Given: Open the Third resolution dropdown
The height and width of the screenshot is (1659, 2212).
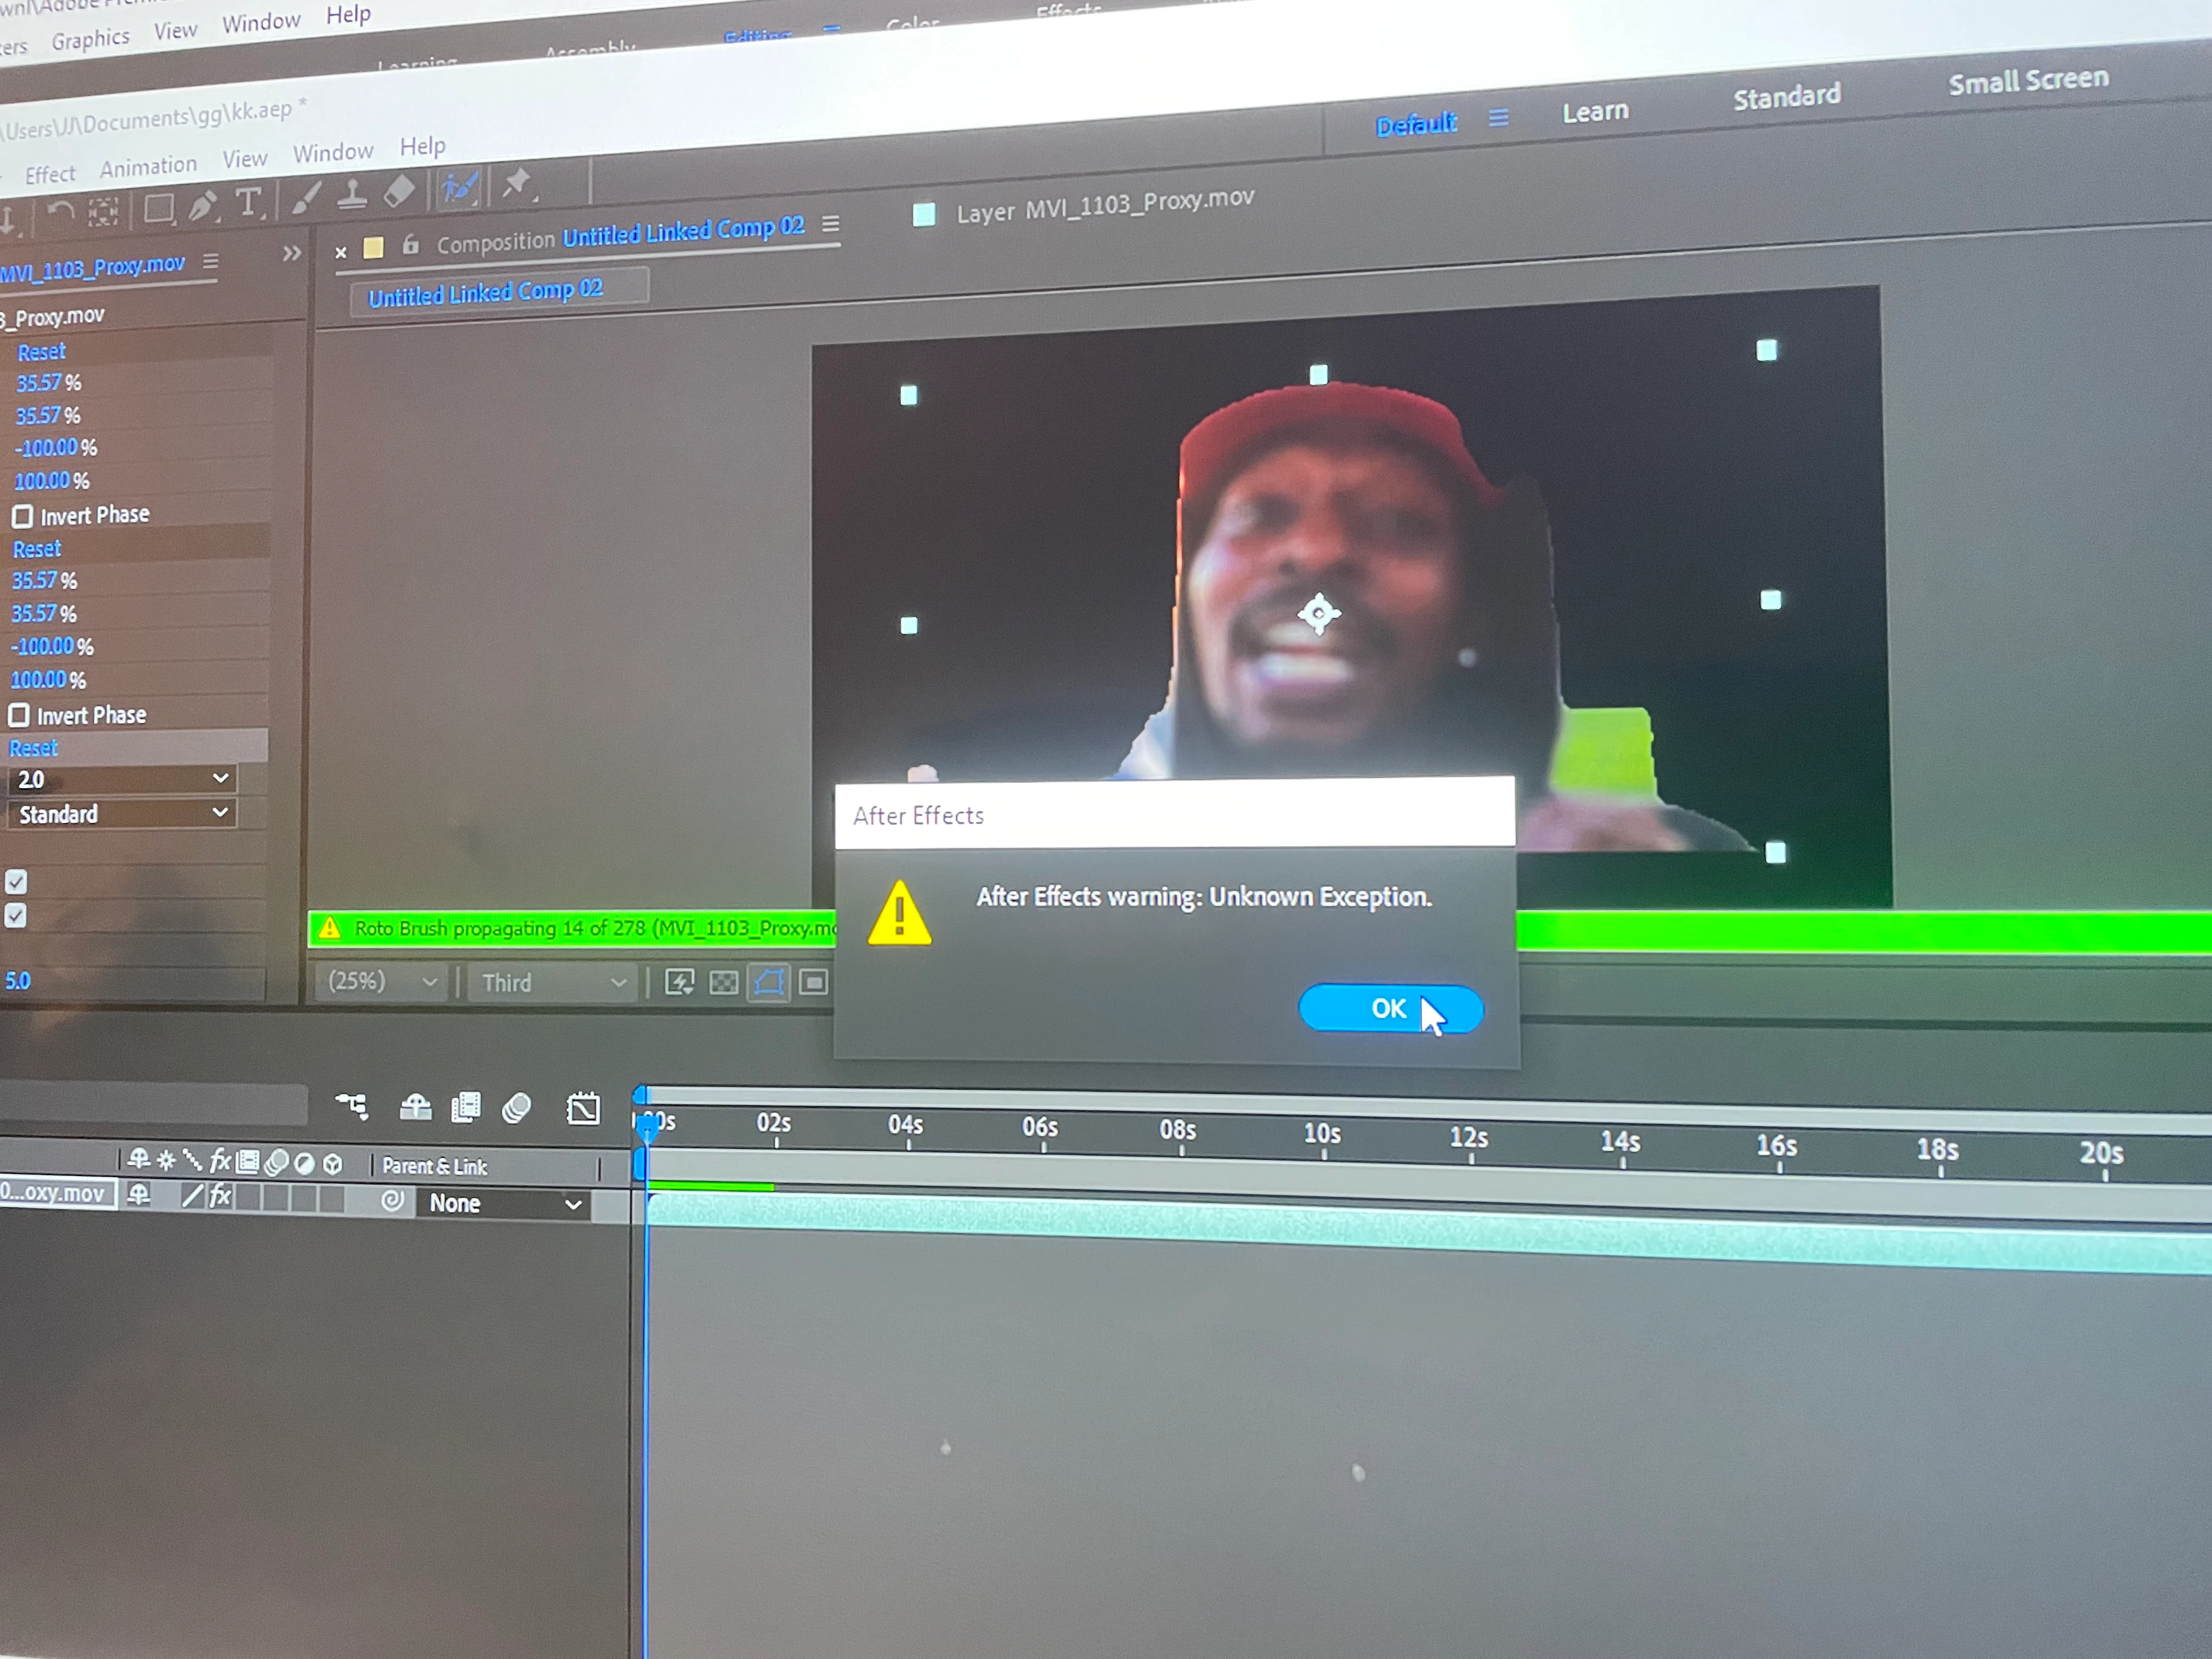Looking at the screenshot, I should [553, 983].
